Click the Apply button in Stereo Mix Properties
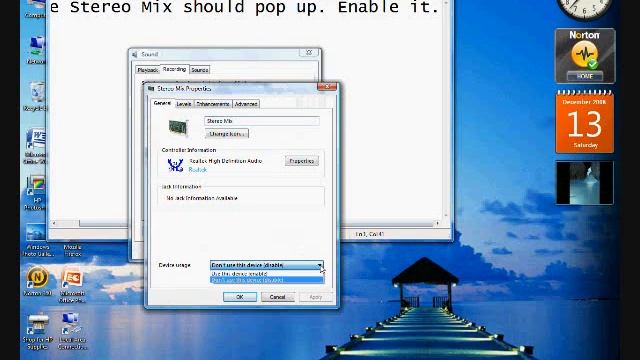The image size is (640, 360). tap(316, 297)
